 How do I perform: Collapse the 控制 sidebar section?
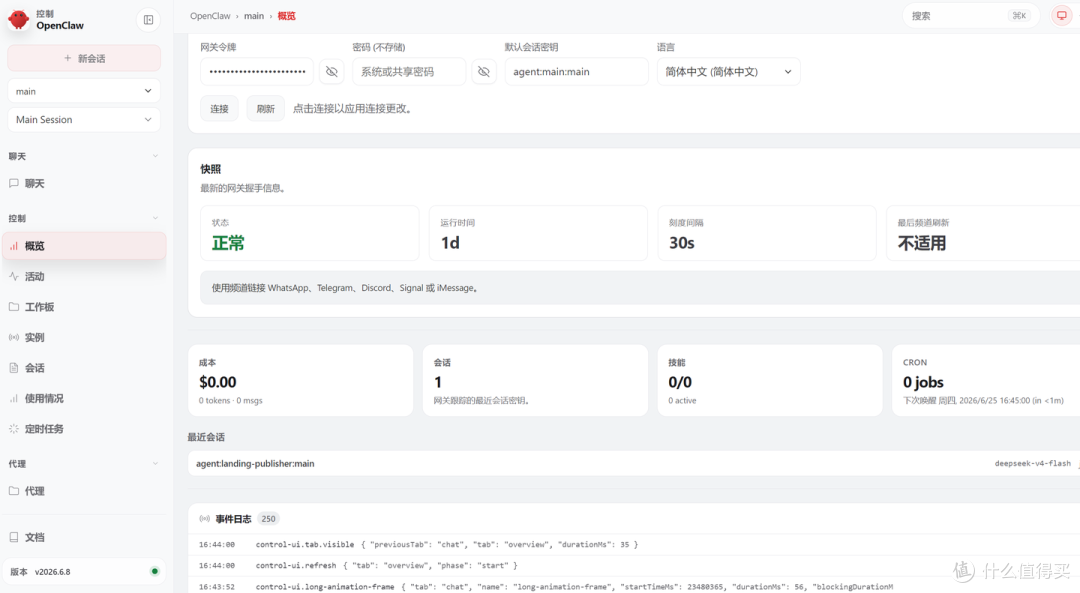pyautogui.click(x=155, y=218)
